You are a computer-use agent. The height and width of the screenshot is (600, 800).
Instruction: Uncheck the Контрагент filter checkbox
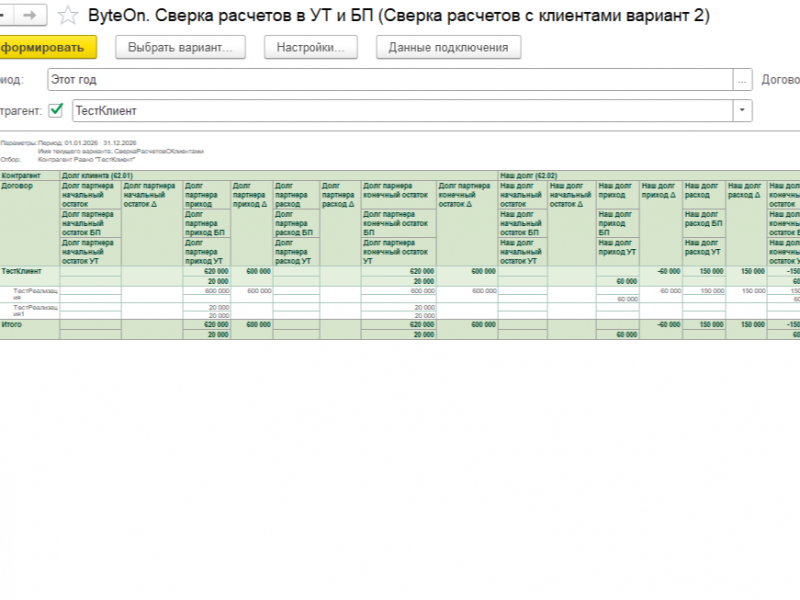pos(56,110)
